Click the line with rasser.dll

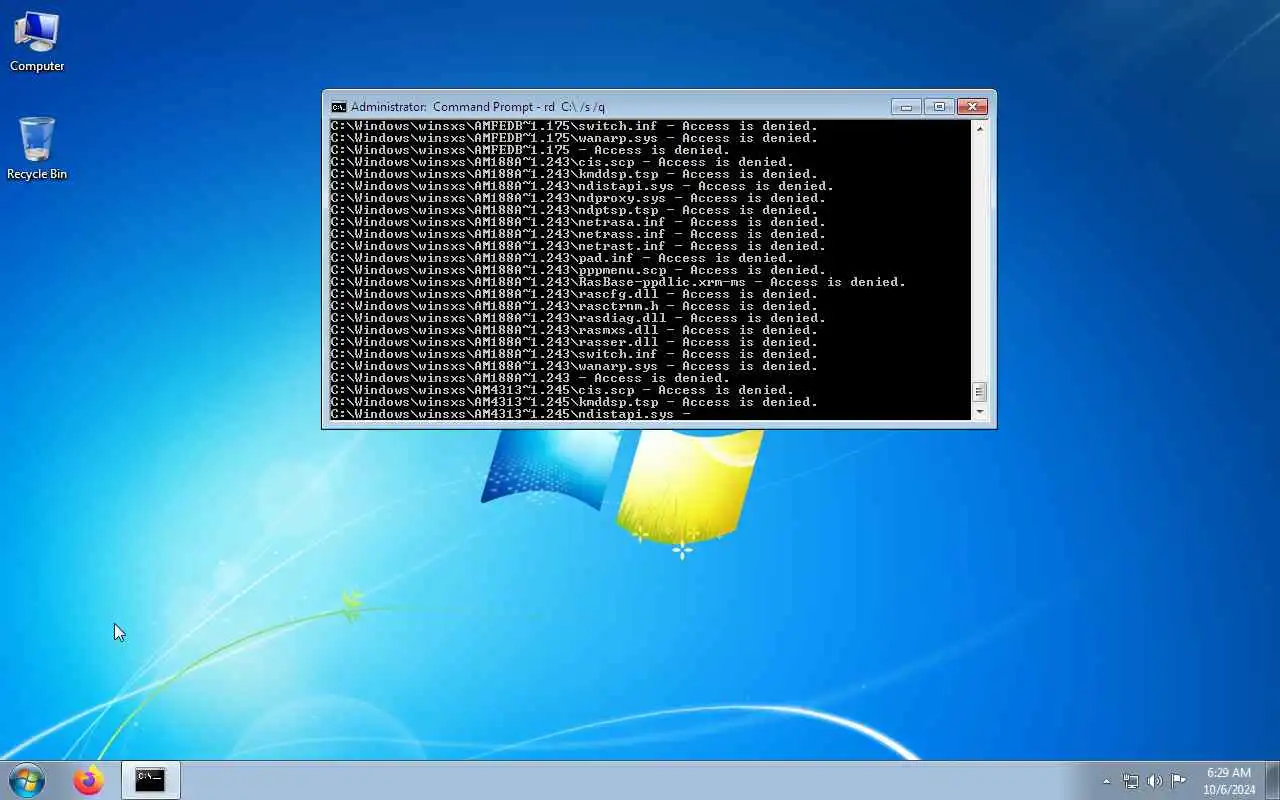[574, 342]
